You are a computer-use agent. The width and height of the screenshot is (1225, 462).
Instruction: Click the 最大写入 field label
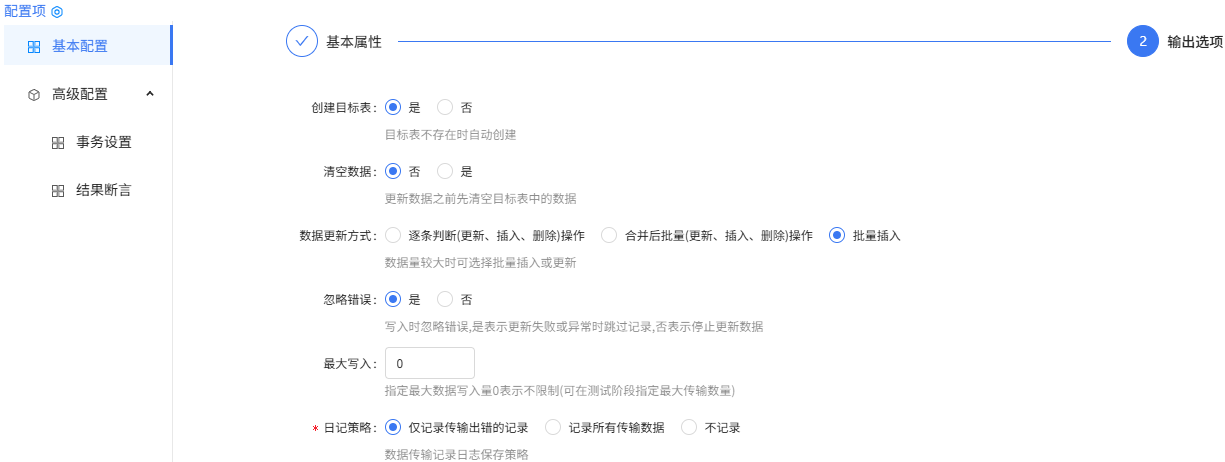click(350, 363)
